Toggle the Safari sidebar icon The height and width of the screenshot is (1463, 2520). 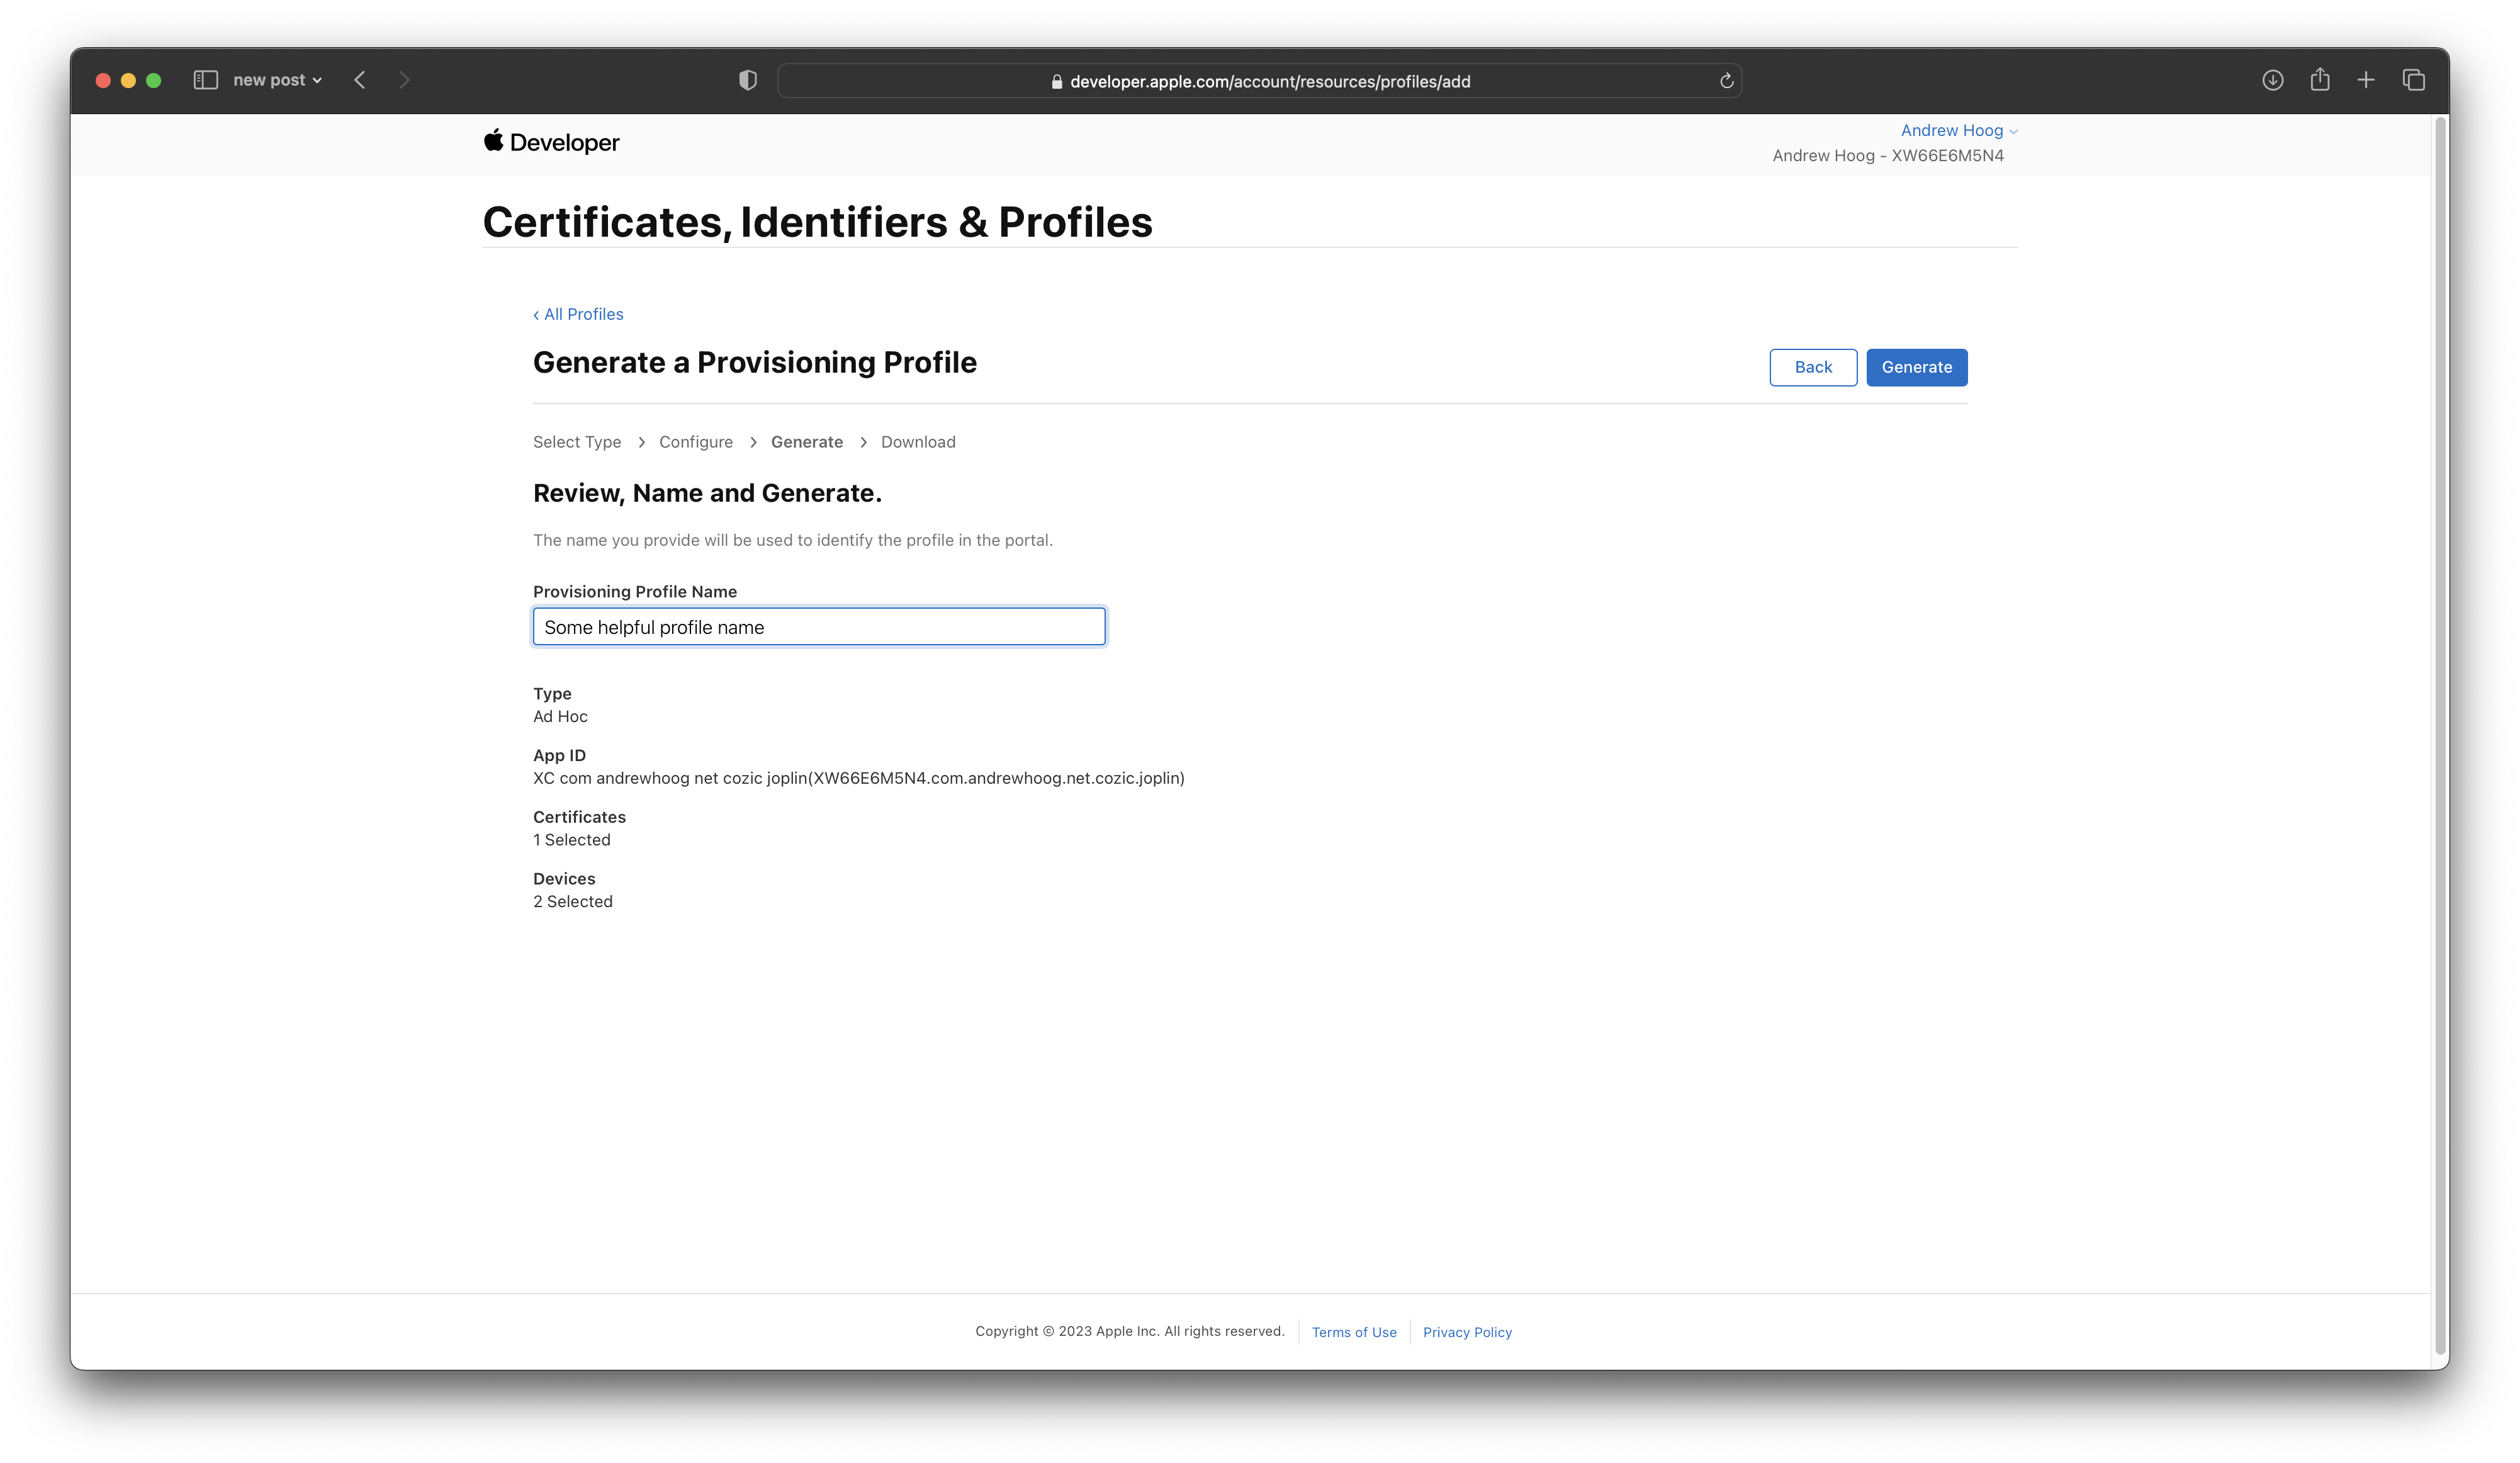pyautogui.click(x=205, y=80)
